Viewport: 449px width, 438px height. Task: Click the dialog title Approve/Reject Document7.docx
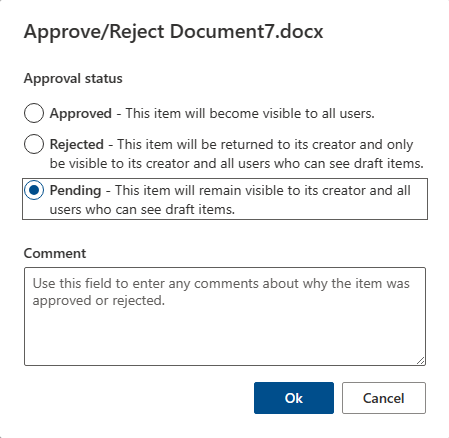point(173,32)
